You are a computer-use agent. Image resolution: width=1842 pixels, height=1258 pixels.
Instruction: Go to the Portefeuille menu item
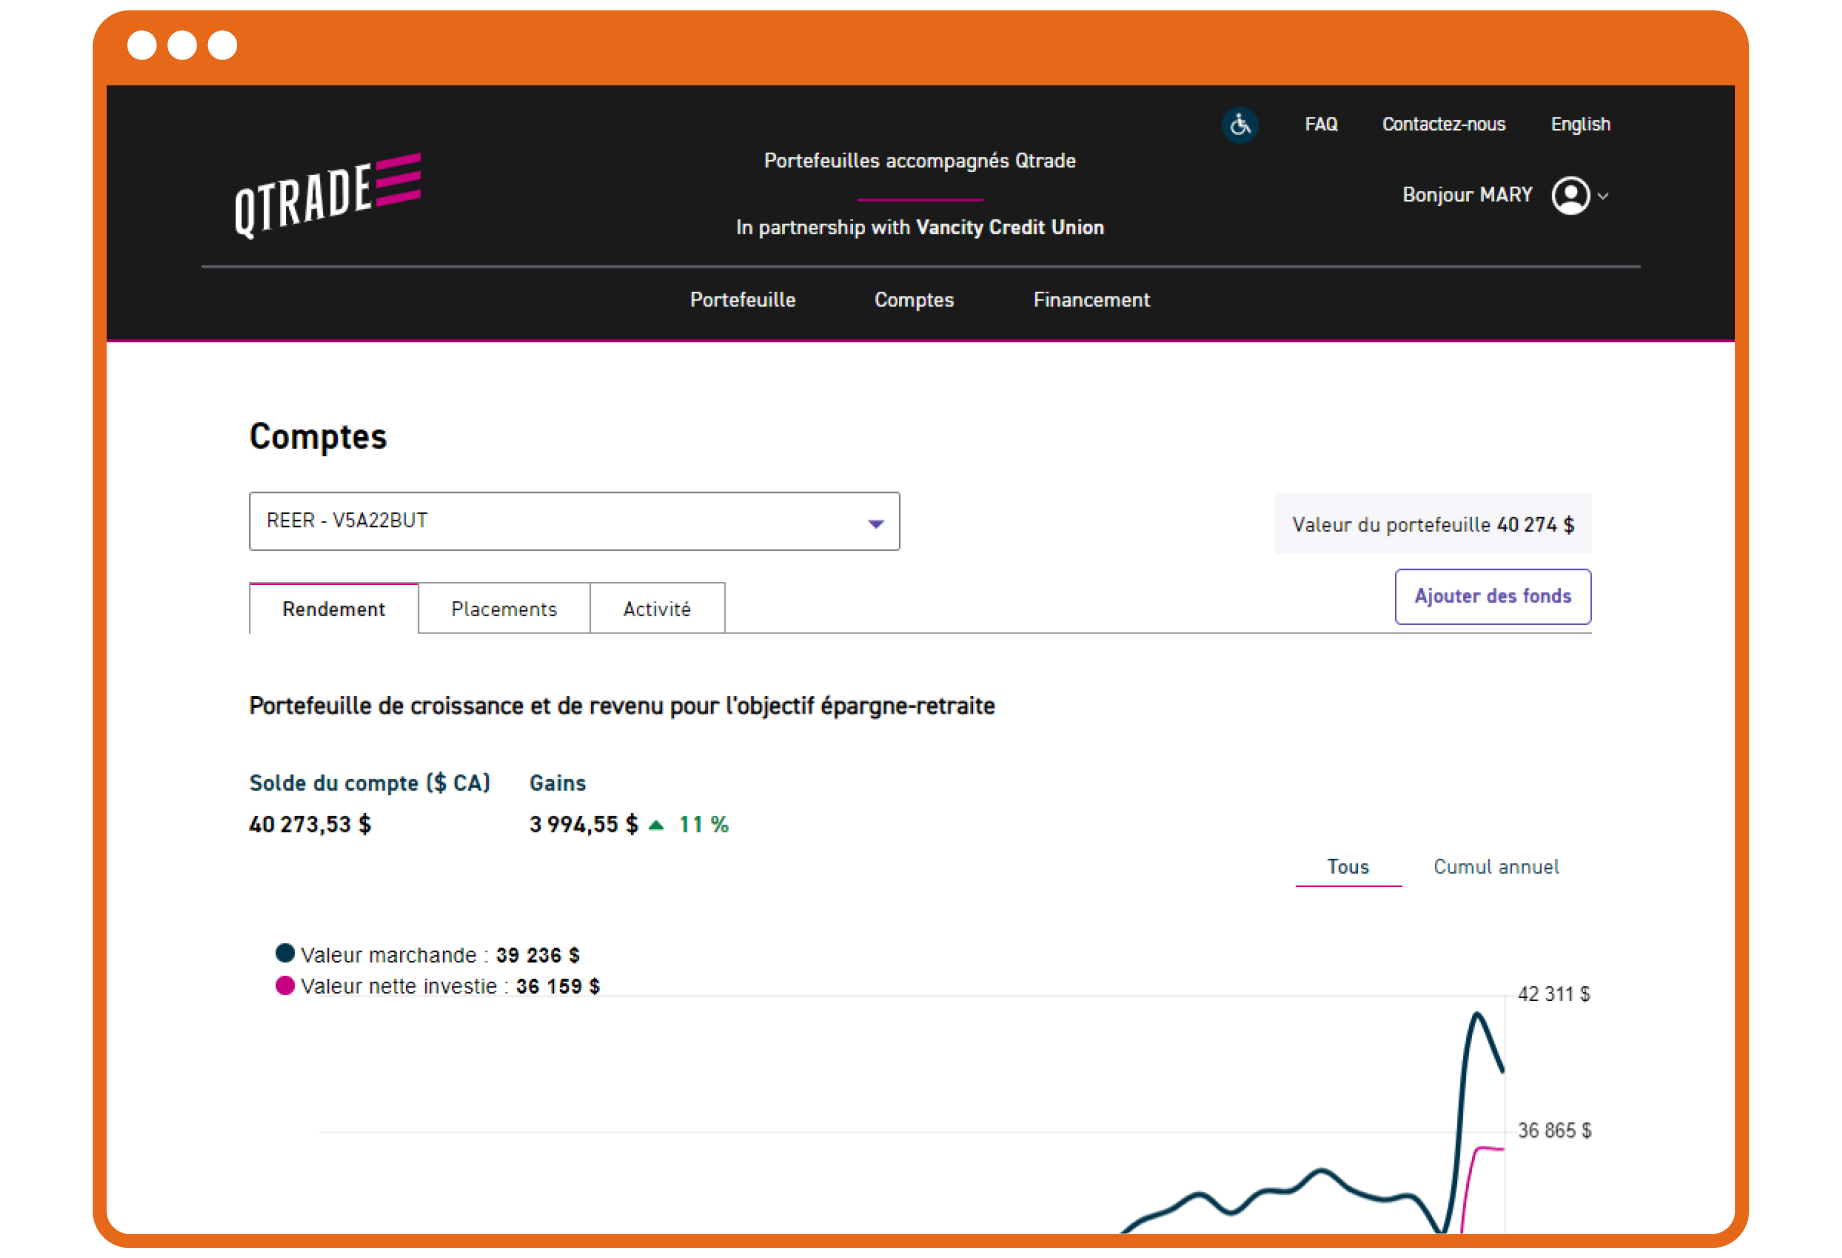742,300
